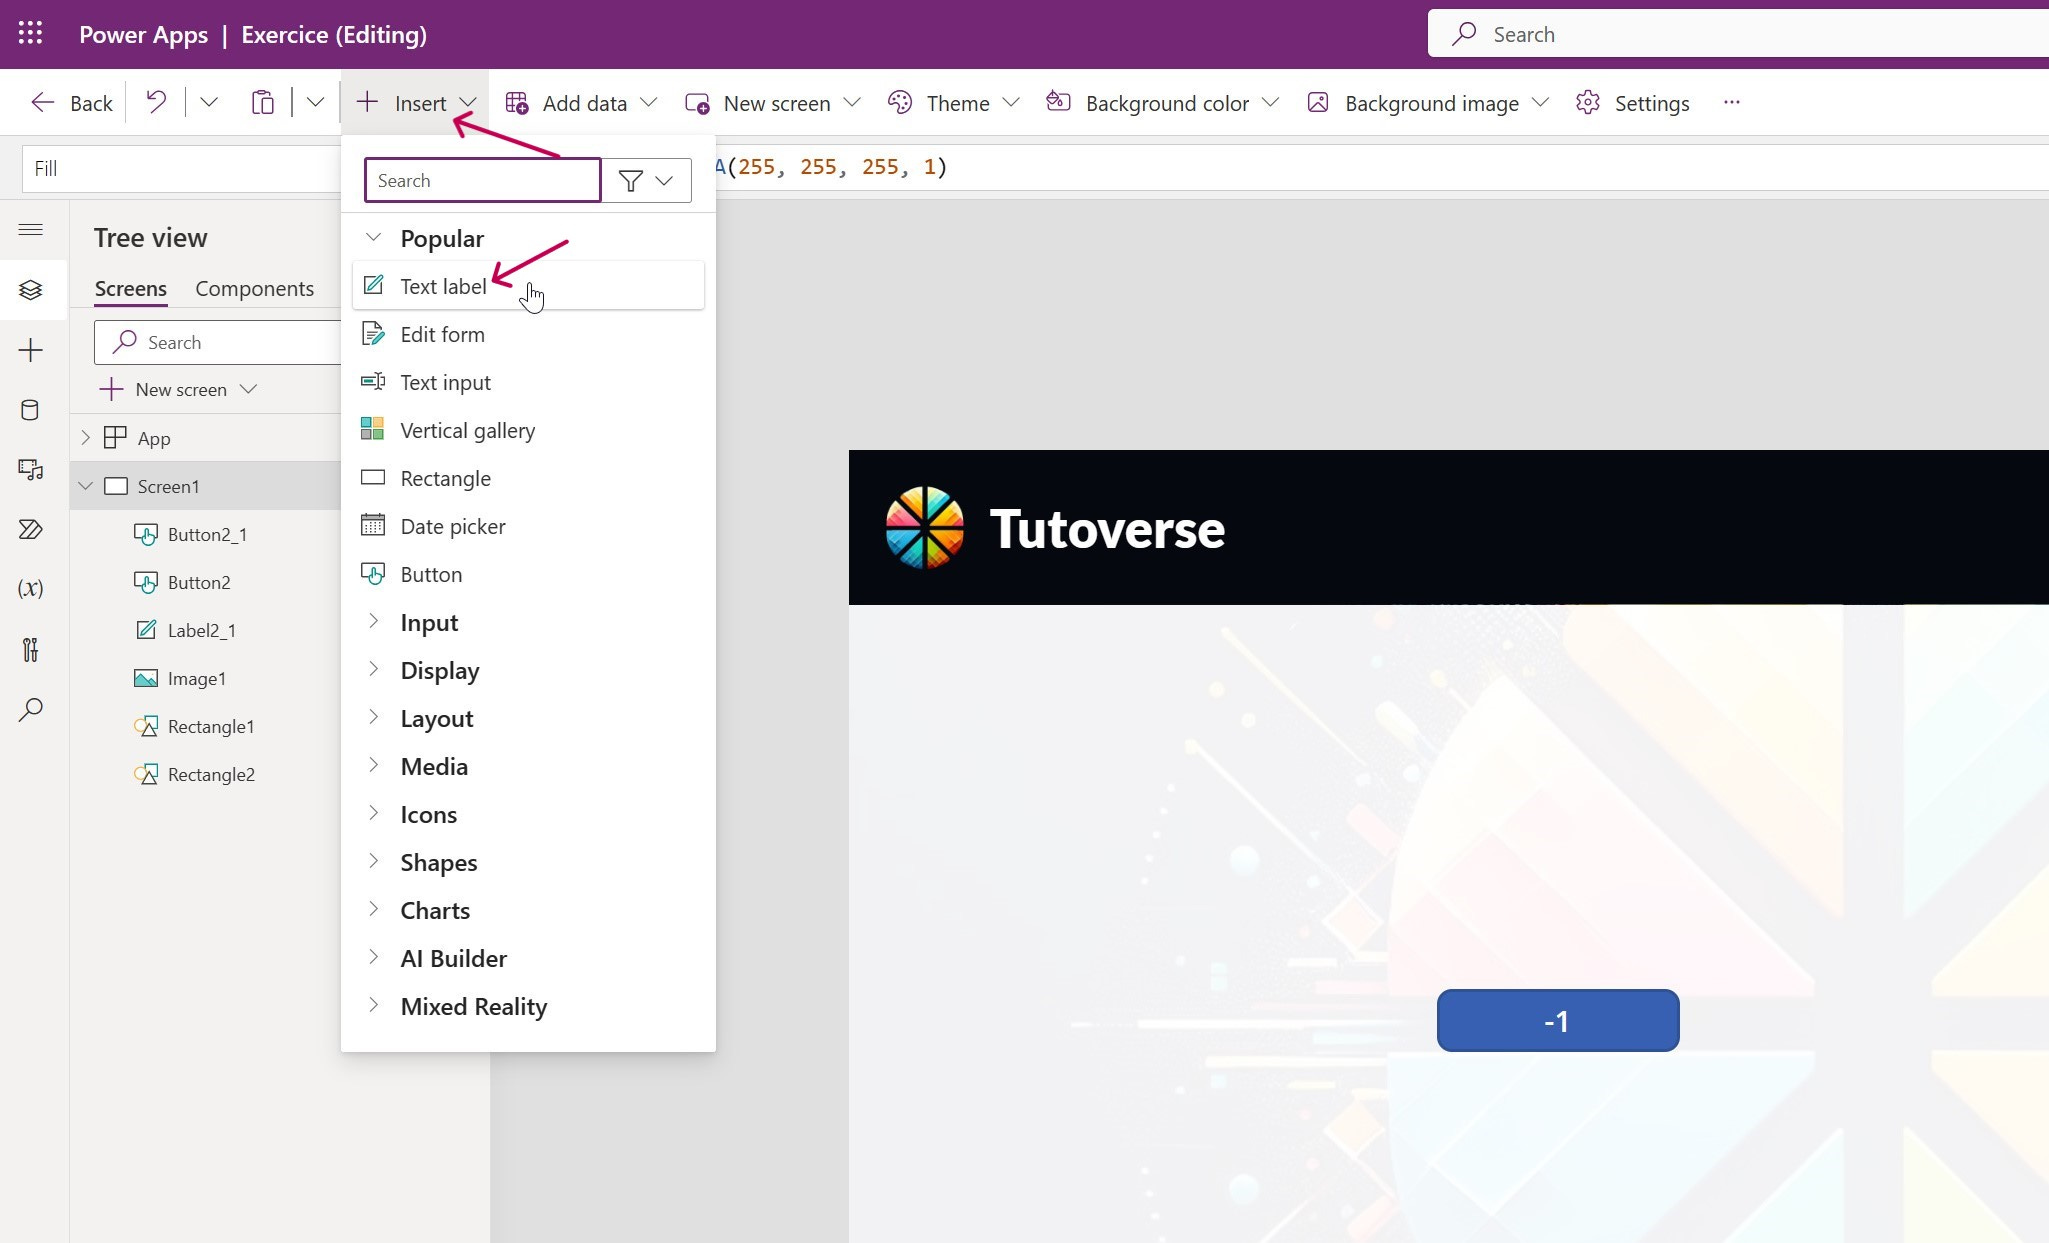The image size is (2049, 1243).
Task: Click the app launcher waffle icon
Action: pos(30,34)
